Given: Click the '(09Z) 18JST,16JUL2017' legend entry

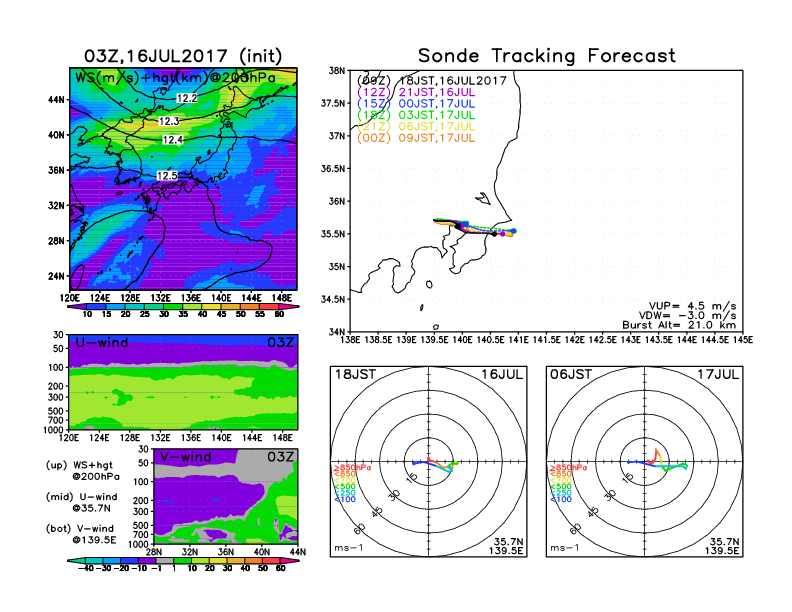Looking at the screenshot, I should pos(431,81).
